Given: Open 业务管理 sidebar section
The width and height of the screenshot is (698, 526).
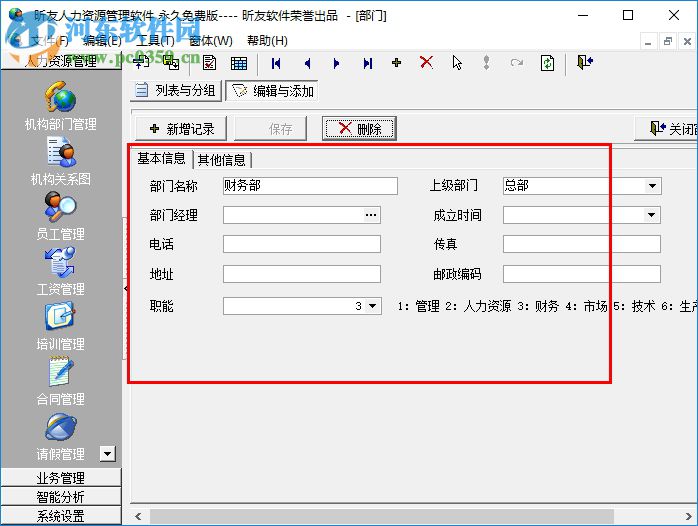Looking at the screenshot, I should (61, 477).
